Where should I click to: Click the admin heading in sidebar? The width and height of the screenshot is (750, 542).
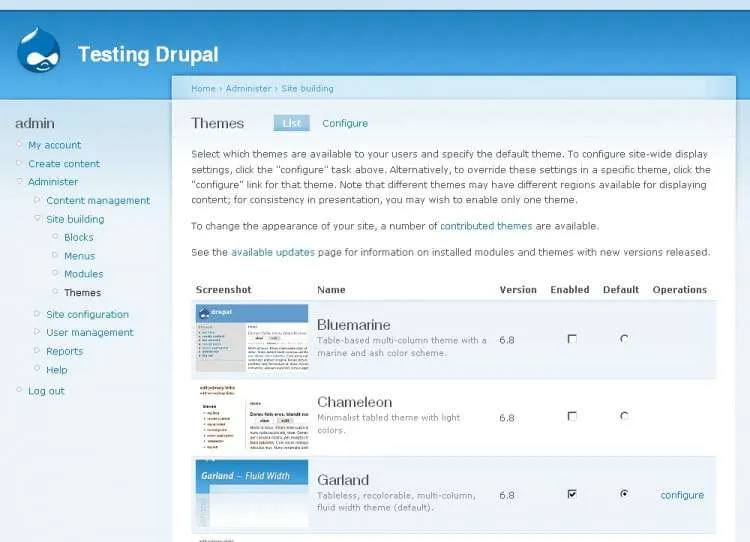(x=35, y=123)
